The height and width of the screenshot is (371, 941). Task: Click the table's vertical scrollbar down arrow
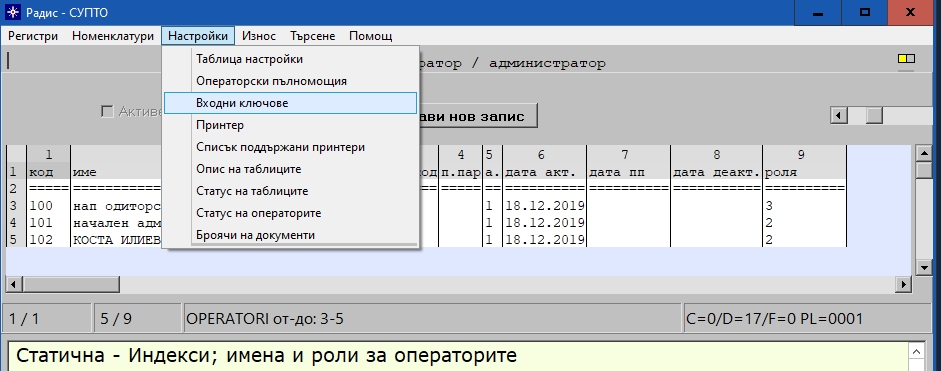[x=924, y=268]
